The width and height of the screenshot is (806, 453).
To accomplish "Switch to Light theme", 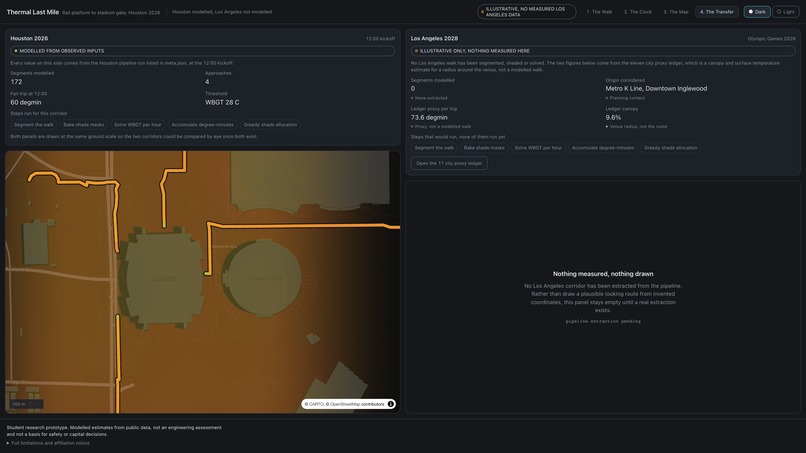I will pyautogui.click(x=785, y=12).
